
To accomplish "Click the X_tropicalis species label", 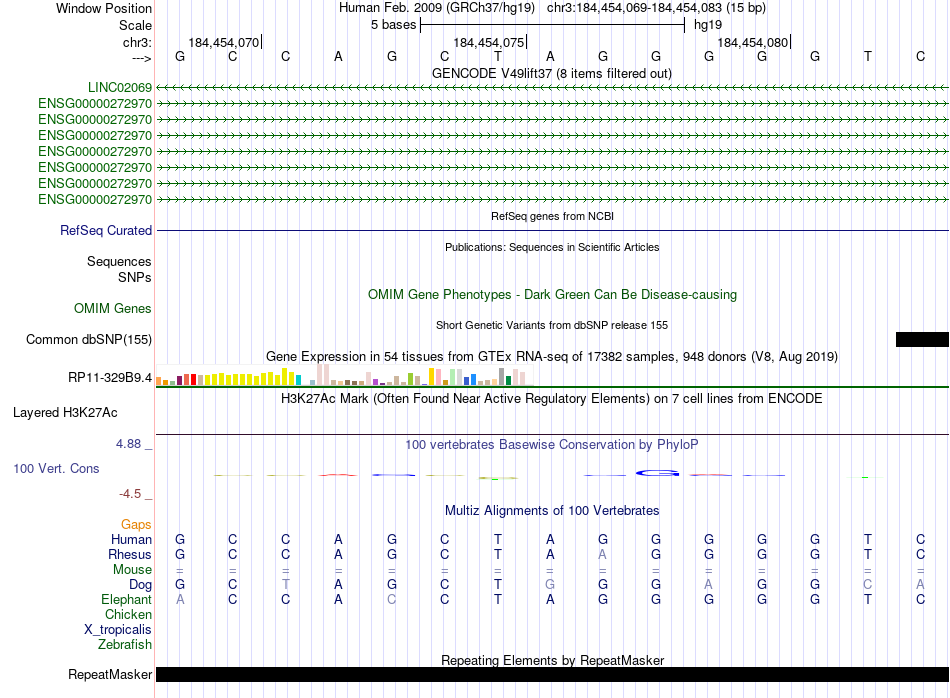I will click(118, 630).
